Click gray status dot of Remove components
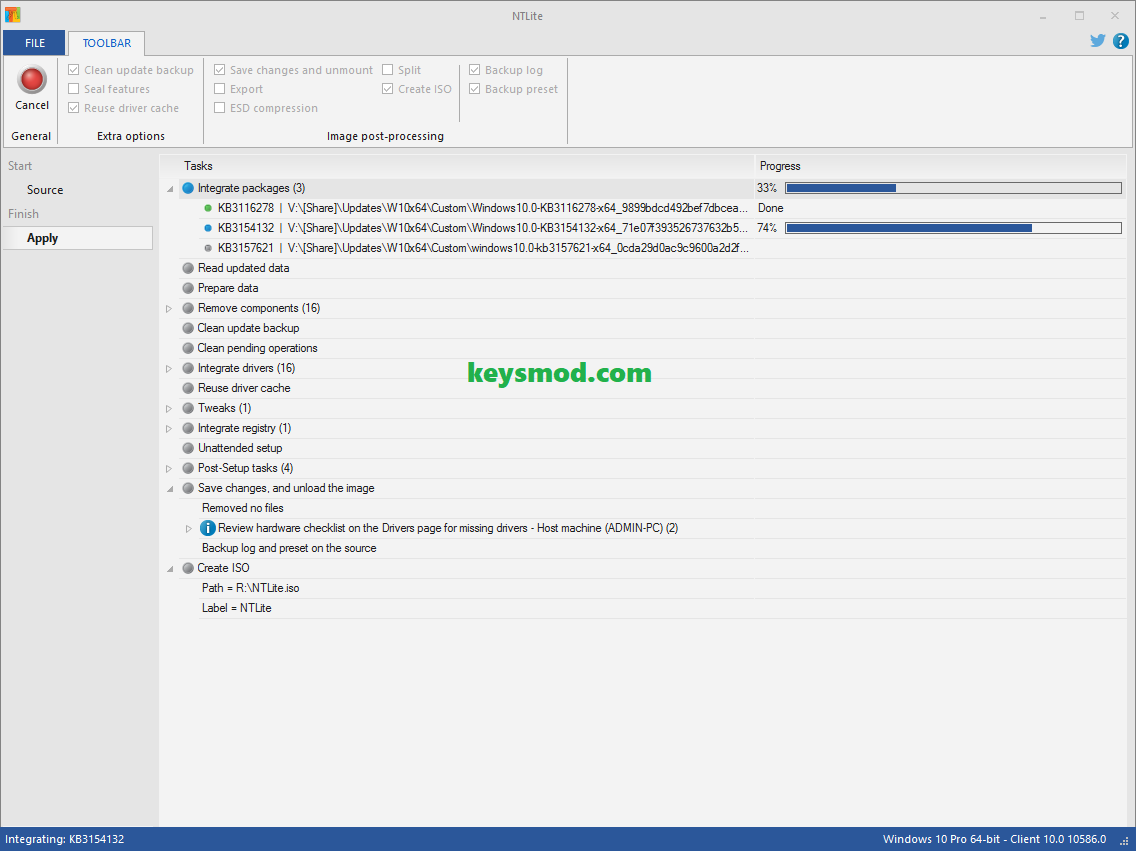This screenshot has height=851, width=1136. [188, 308]
